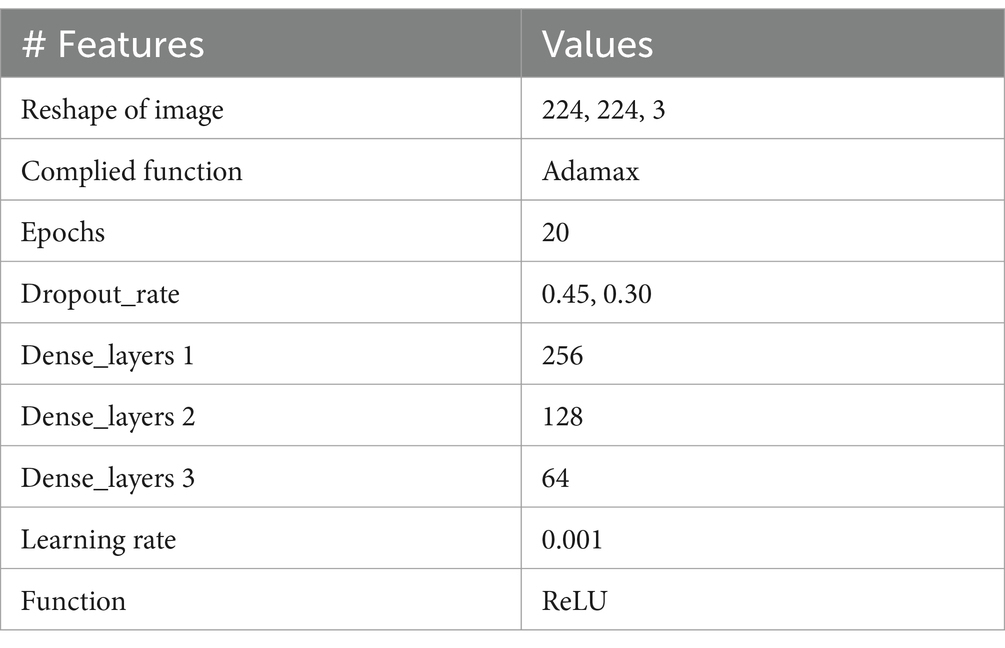Viewport: 1005px width, 648px height.
Task: Select the Epochs value '20'
Action: point(555,233)
